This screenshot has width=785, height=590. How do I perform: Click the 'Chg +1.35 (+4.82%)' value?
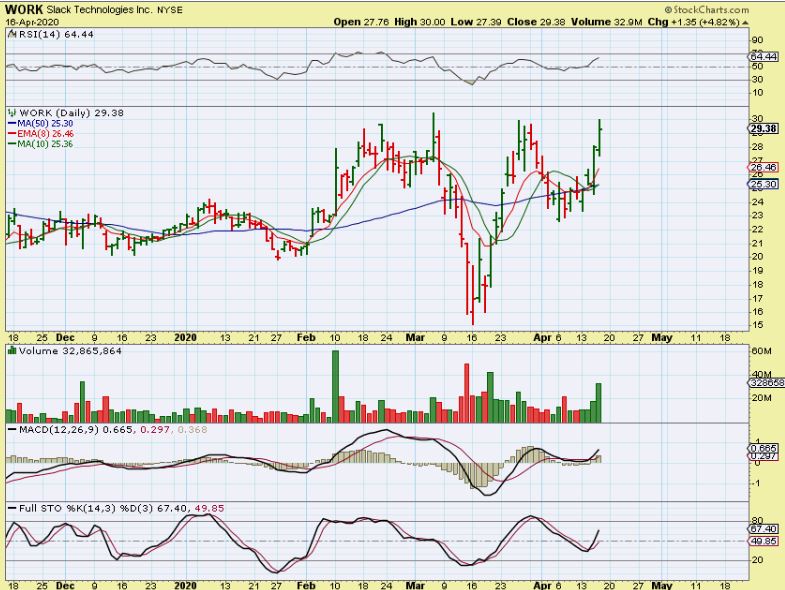tap(693, 22)
